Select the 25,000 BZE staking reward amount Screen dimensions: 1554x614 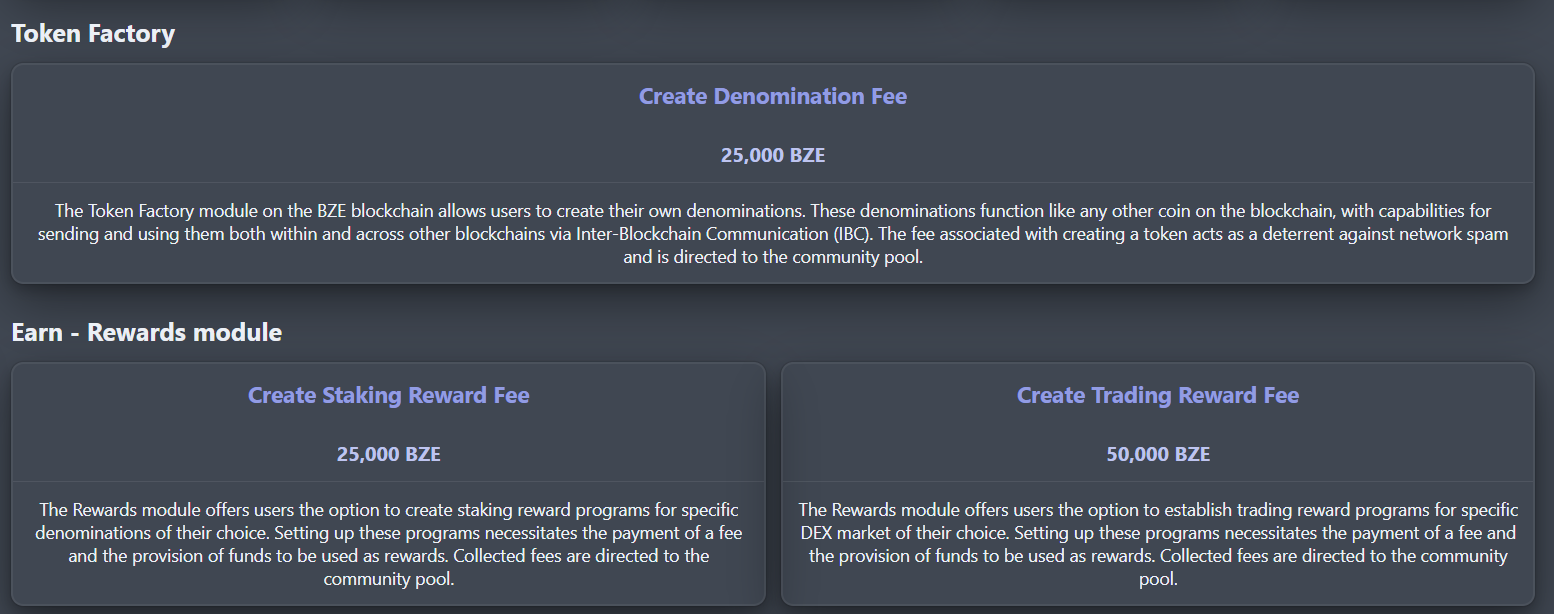coord(388,455)
